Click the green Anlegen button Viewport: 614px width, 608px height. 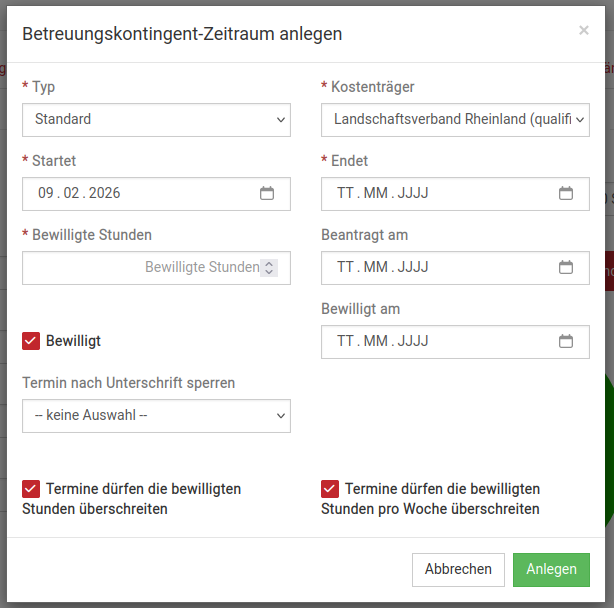click(551, 569)
